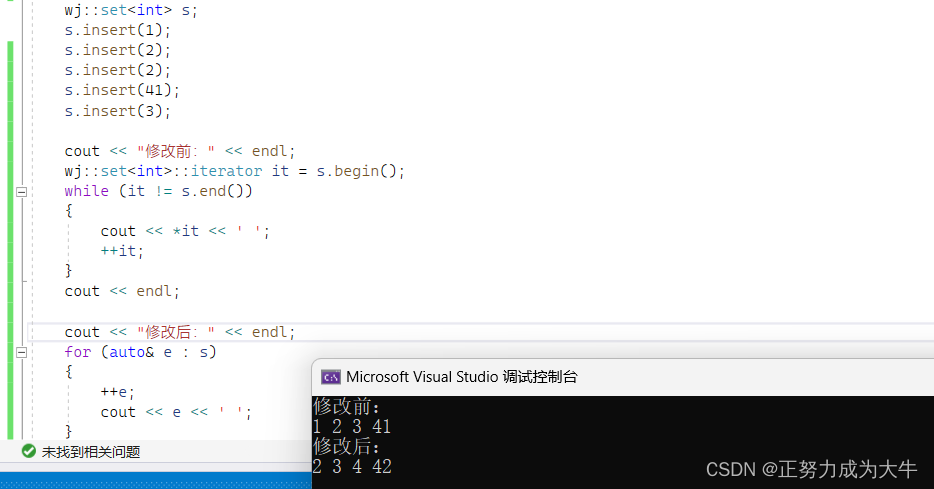Click console output 2 3 4 42
The width and height of the screenshot is (934, 489).
pos(352,467)
